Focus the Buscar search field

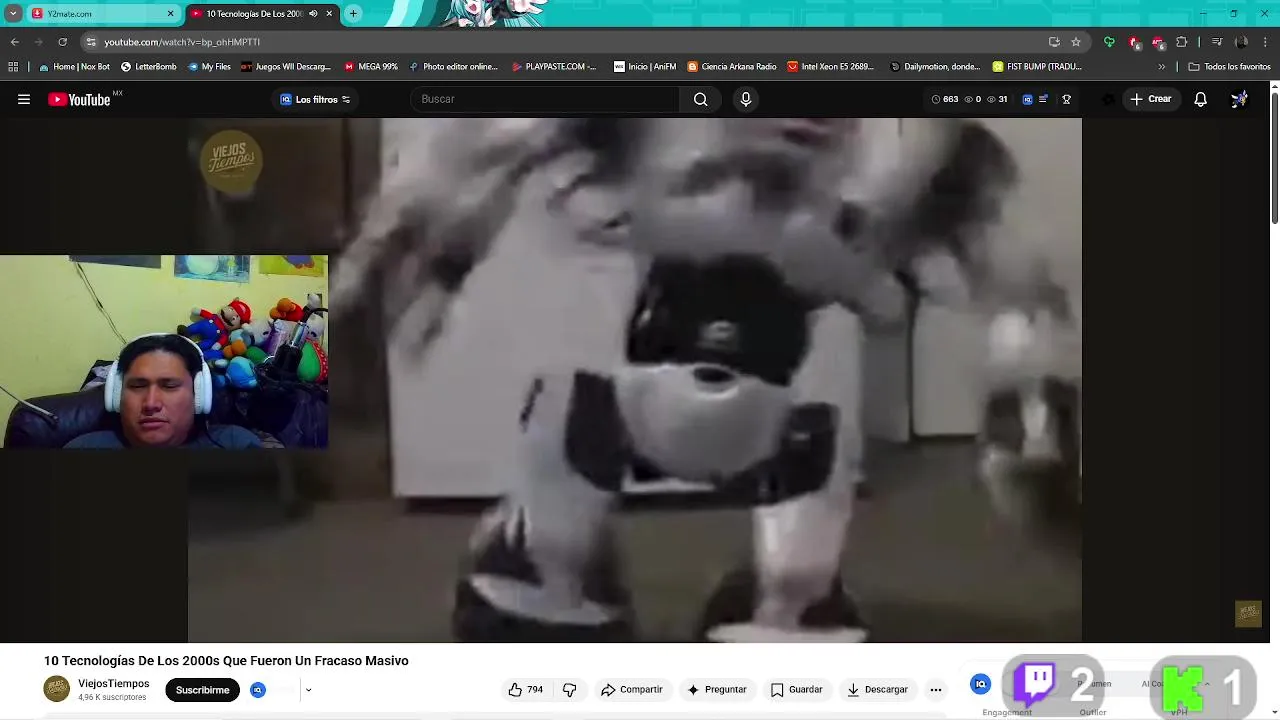[x=545, y=99]
